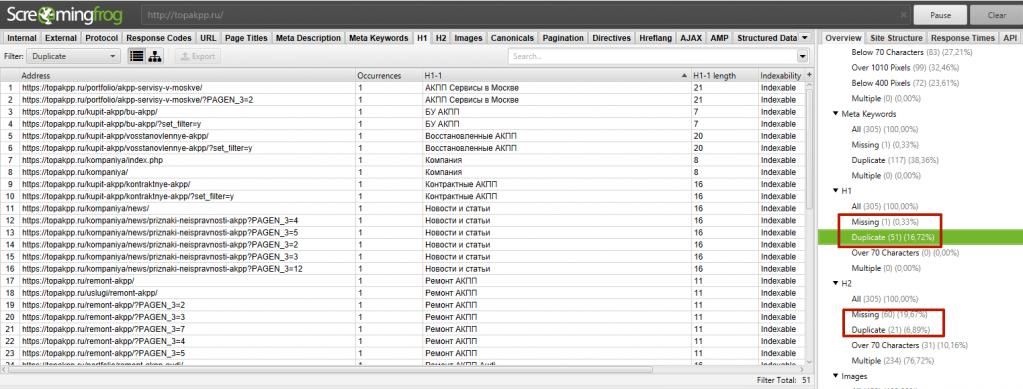Click the Search input box
The width and height of the screenshot is (1023, 389).
click(652, 56)
